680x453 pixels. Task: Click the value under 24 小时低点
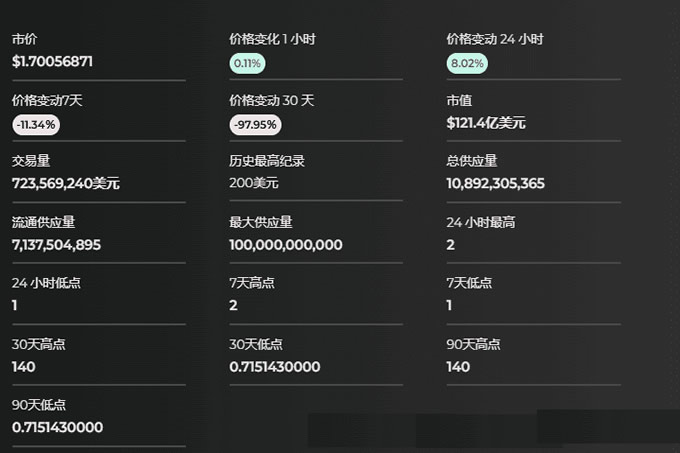pyautogui.click(x=16, y=306)
